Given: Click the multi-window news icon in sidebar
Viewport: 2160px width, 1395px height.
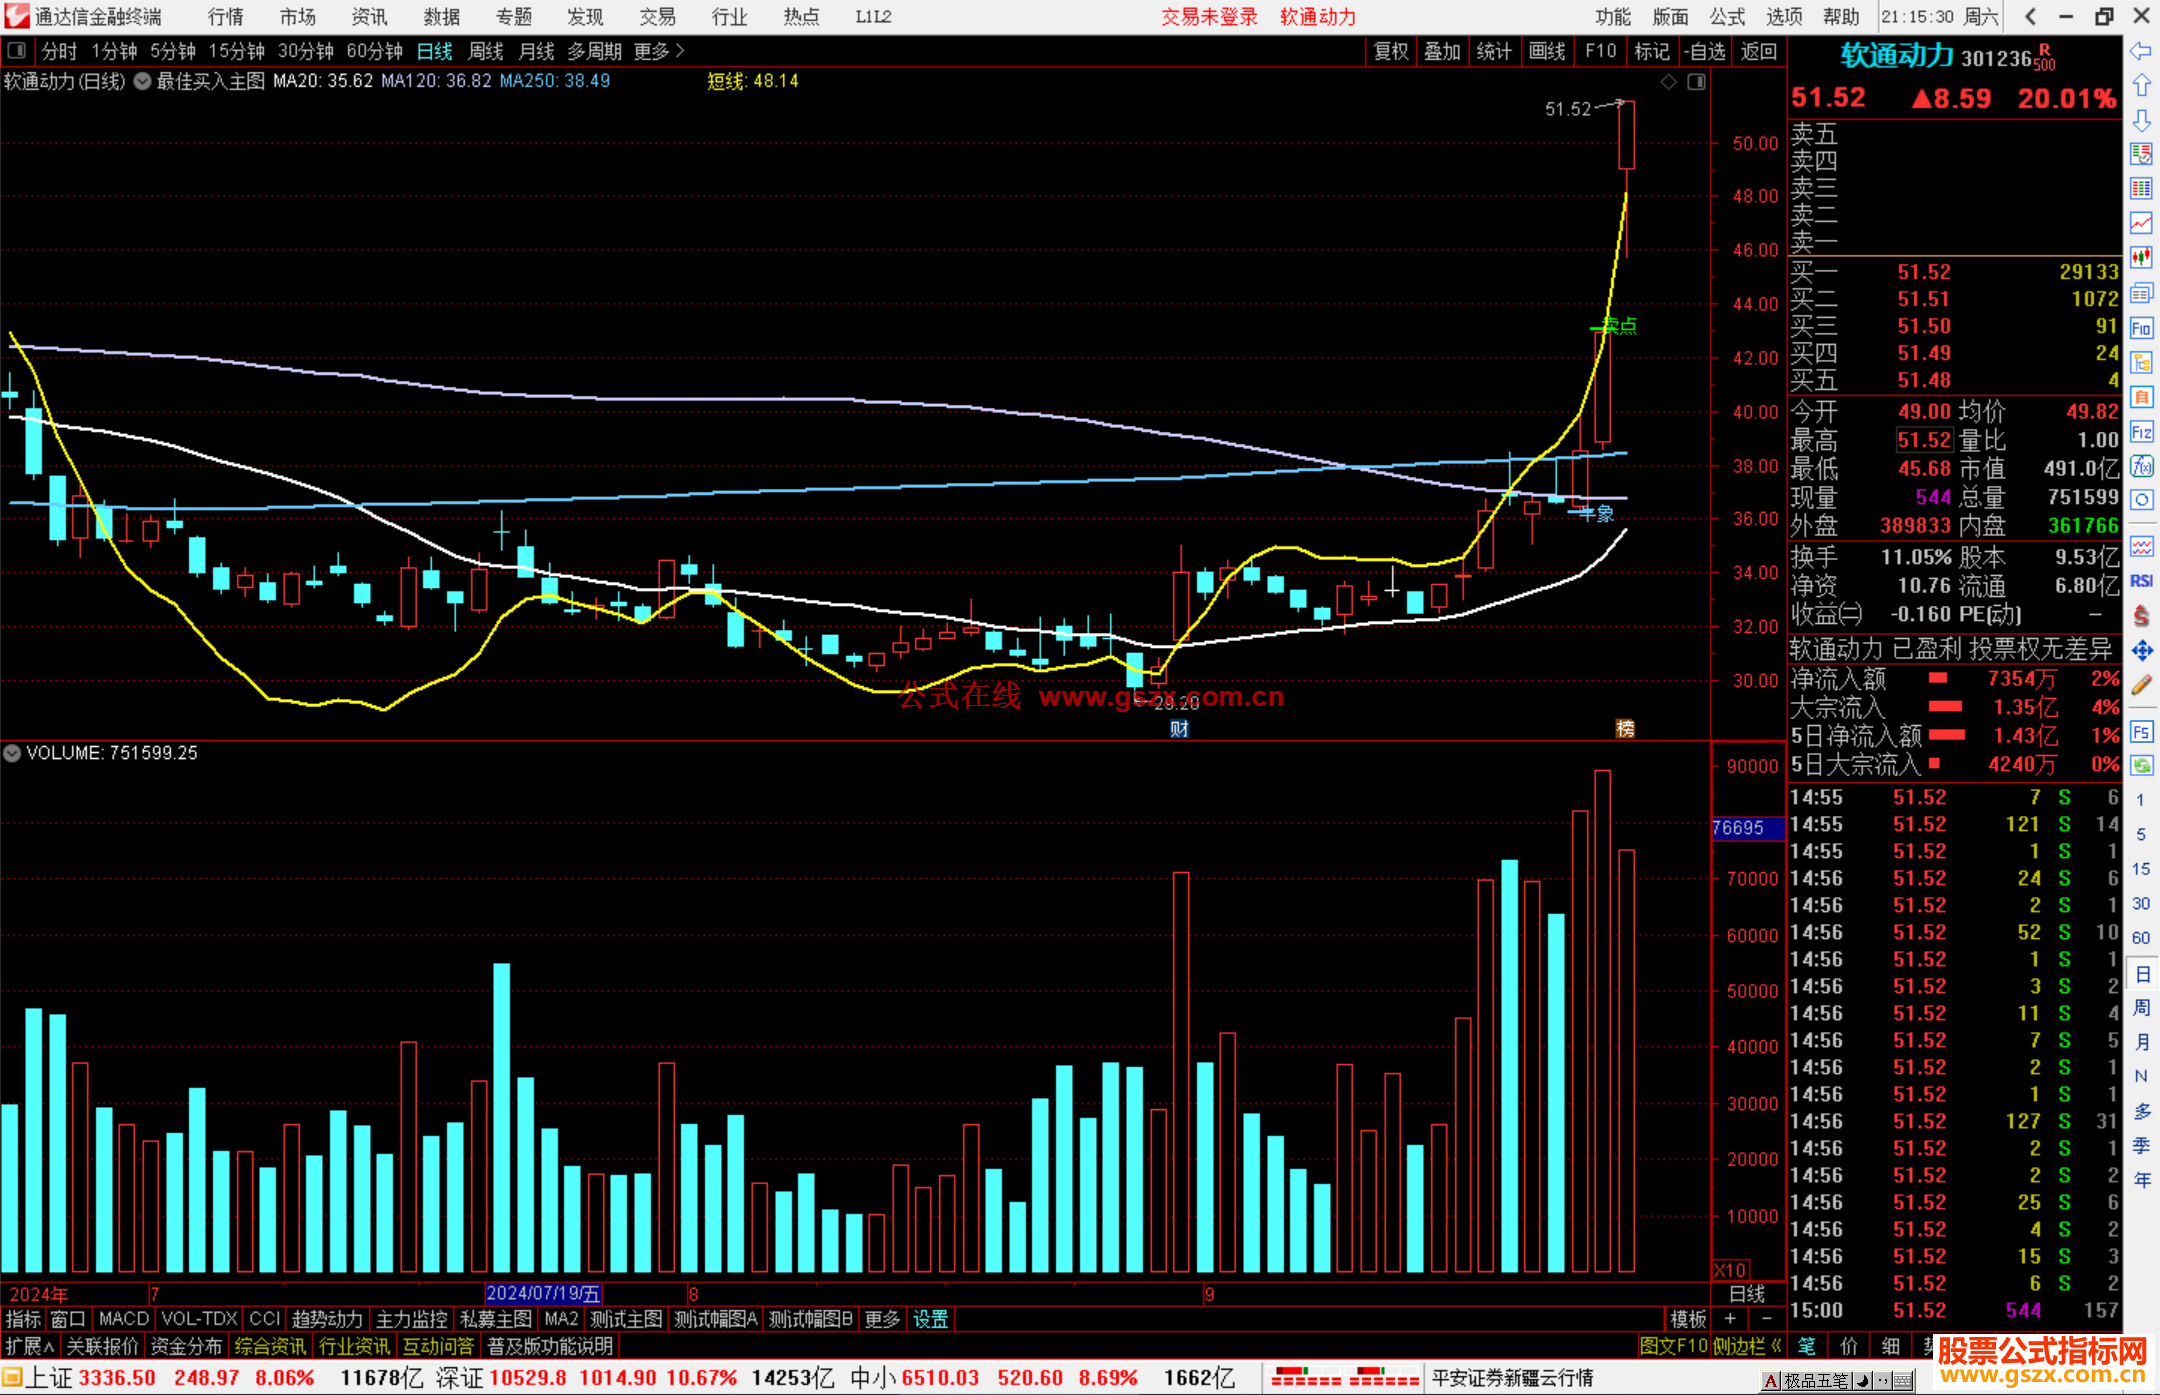Looking at the screenshot, I should [x=2141, y=293].
